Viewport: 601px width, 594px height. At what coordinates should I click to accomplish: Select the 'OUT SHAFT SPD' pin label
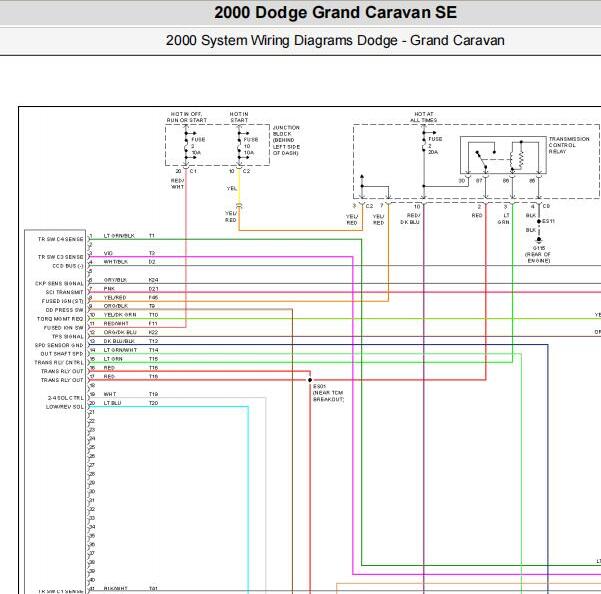pos(62,354)
